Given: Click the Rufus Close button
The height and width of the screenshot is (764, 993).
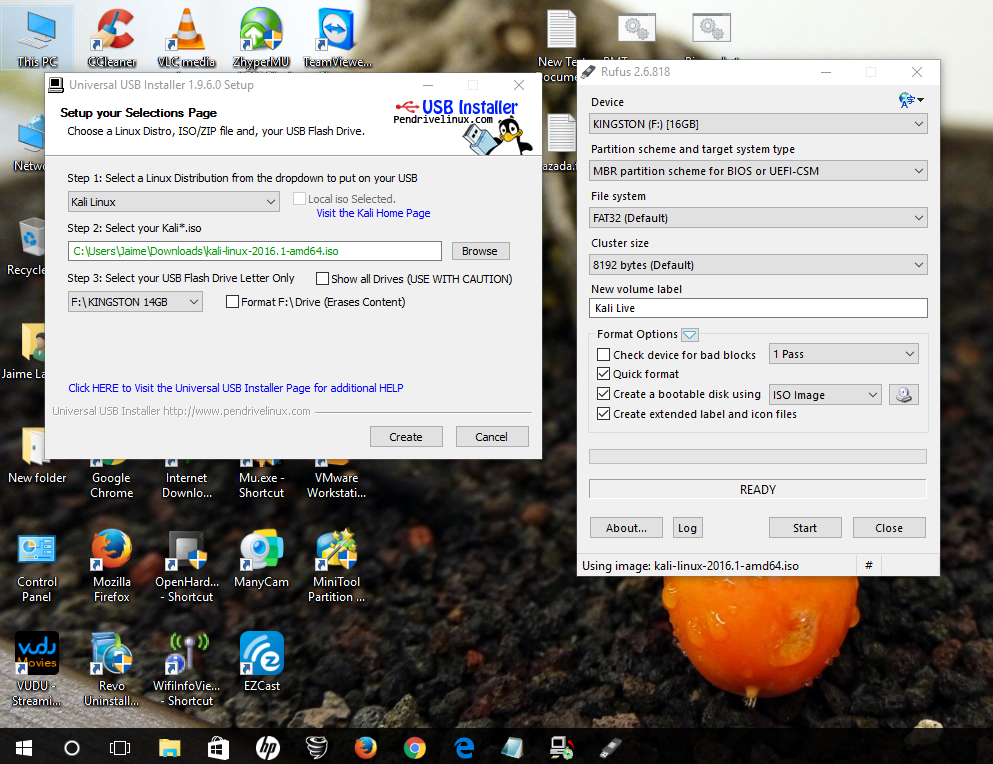Looking at the screenshot, I should 889,528.
